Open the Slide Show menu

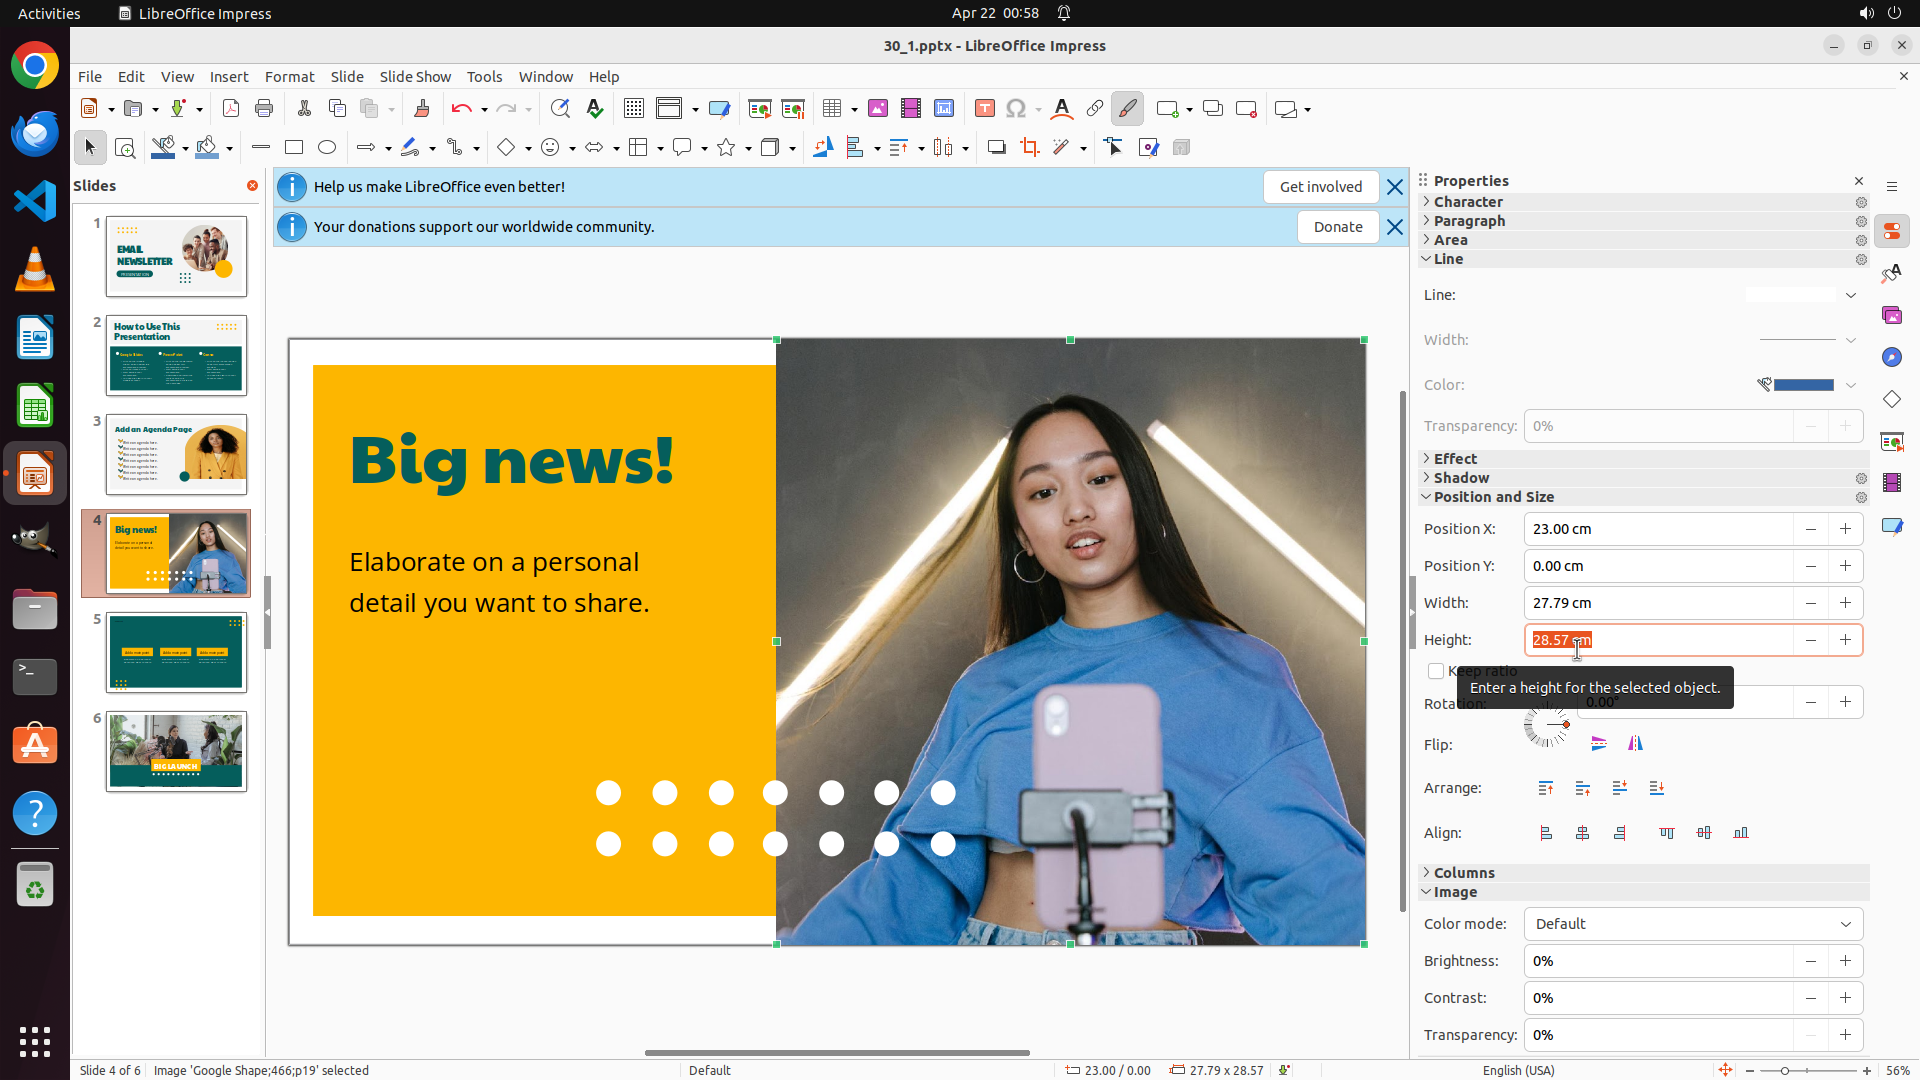coord(414,77)
